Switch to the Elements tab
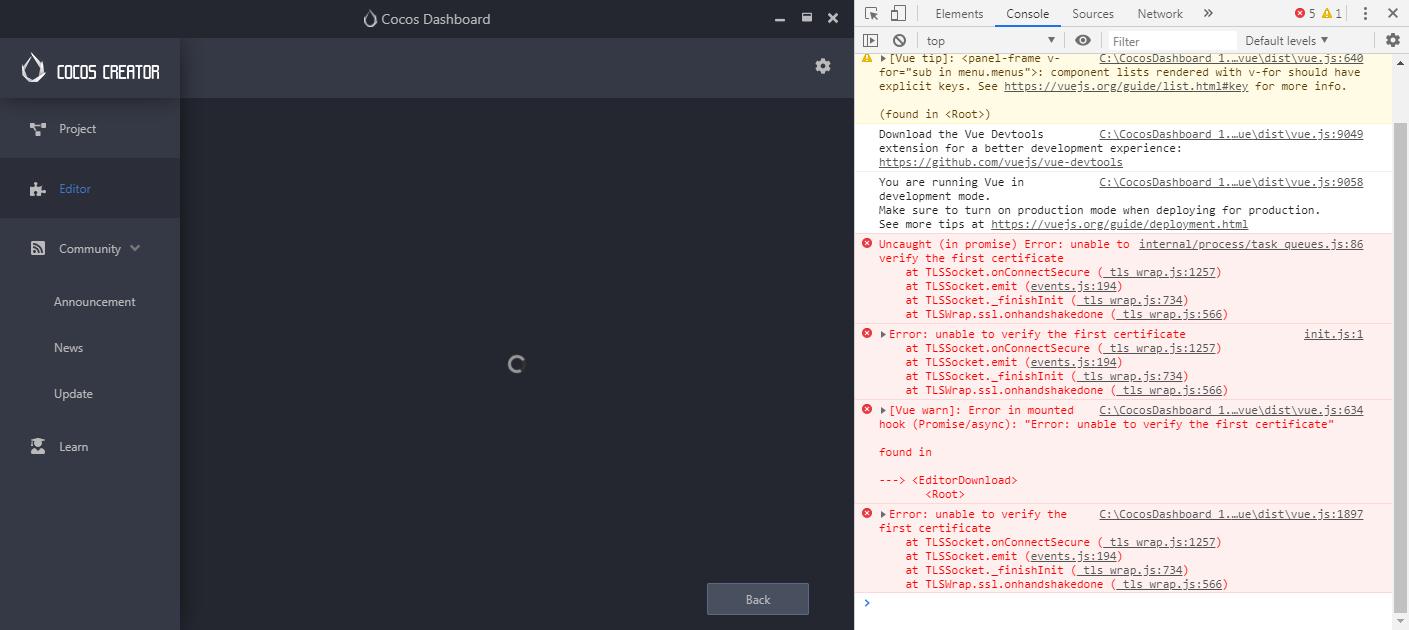Screen dimensions: 1409x630 click(x=959, y=14)
